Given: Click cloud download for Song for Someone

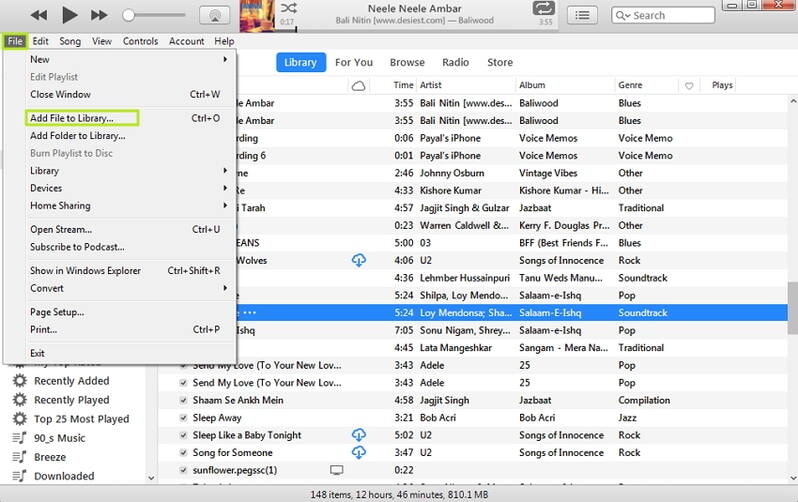Looking at the screenshot, I should [359, 452].
